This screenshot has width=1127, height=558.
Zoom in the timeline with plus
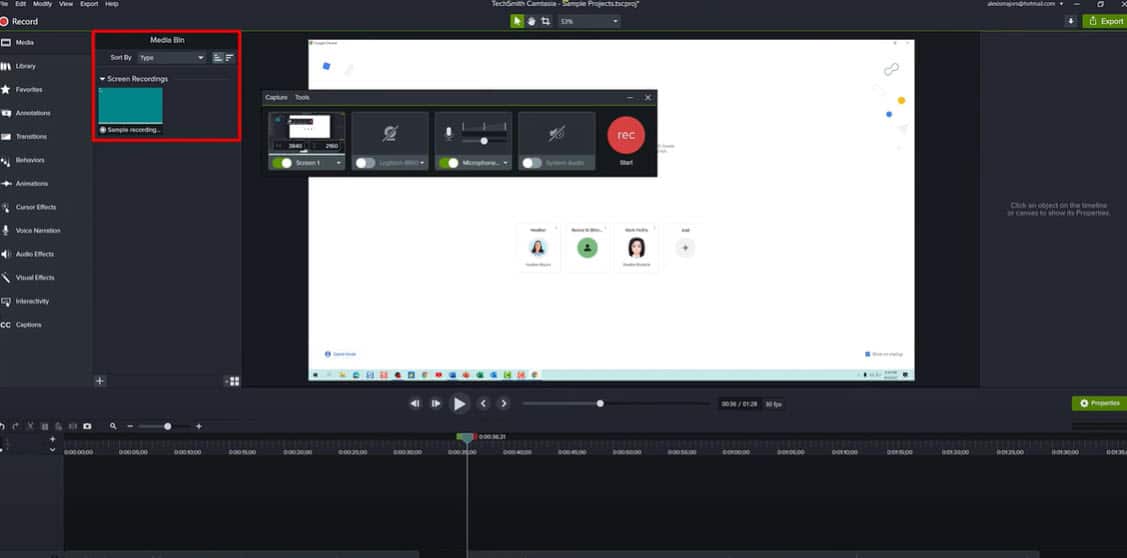tap(199, 426)
